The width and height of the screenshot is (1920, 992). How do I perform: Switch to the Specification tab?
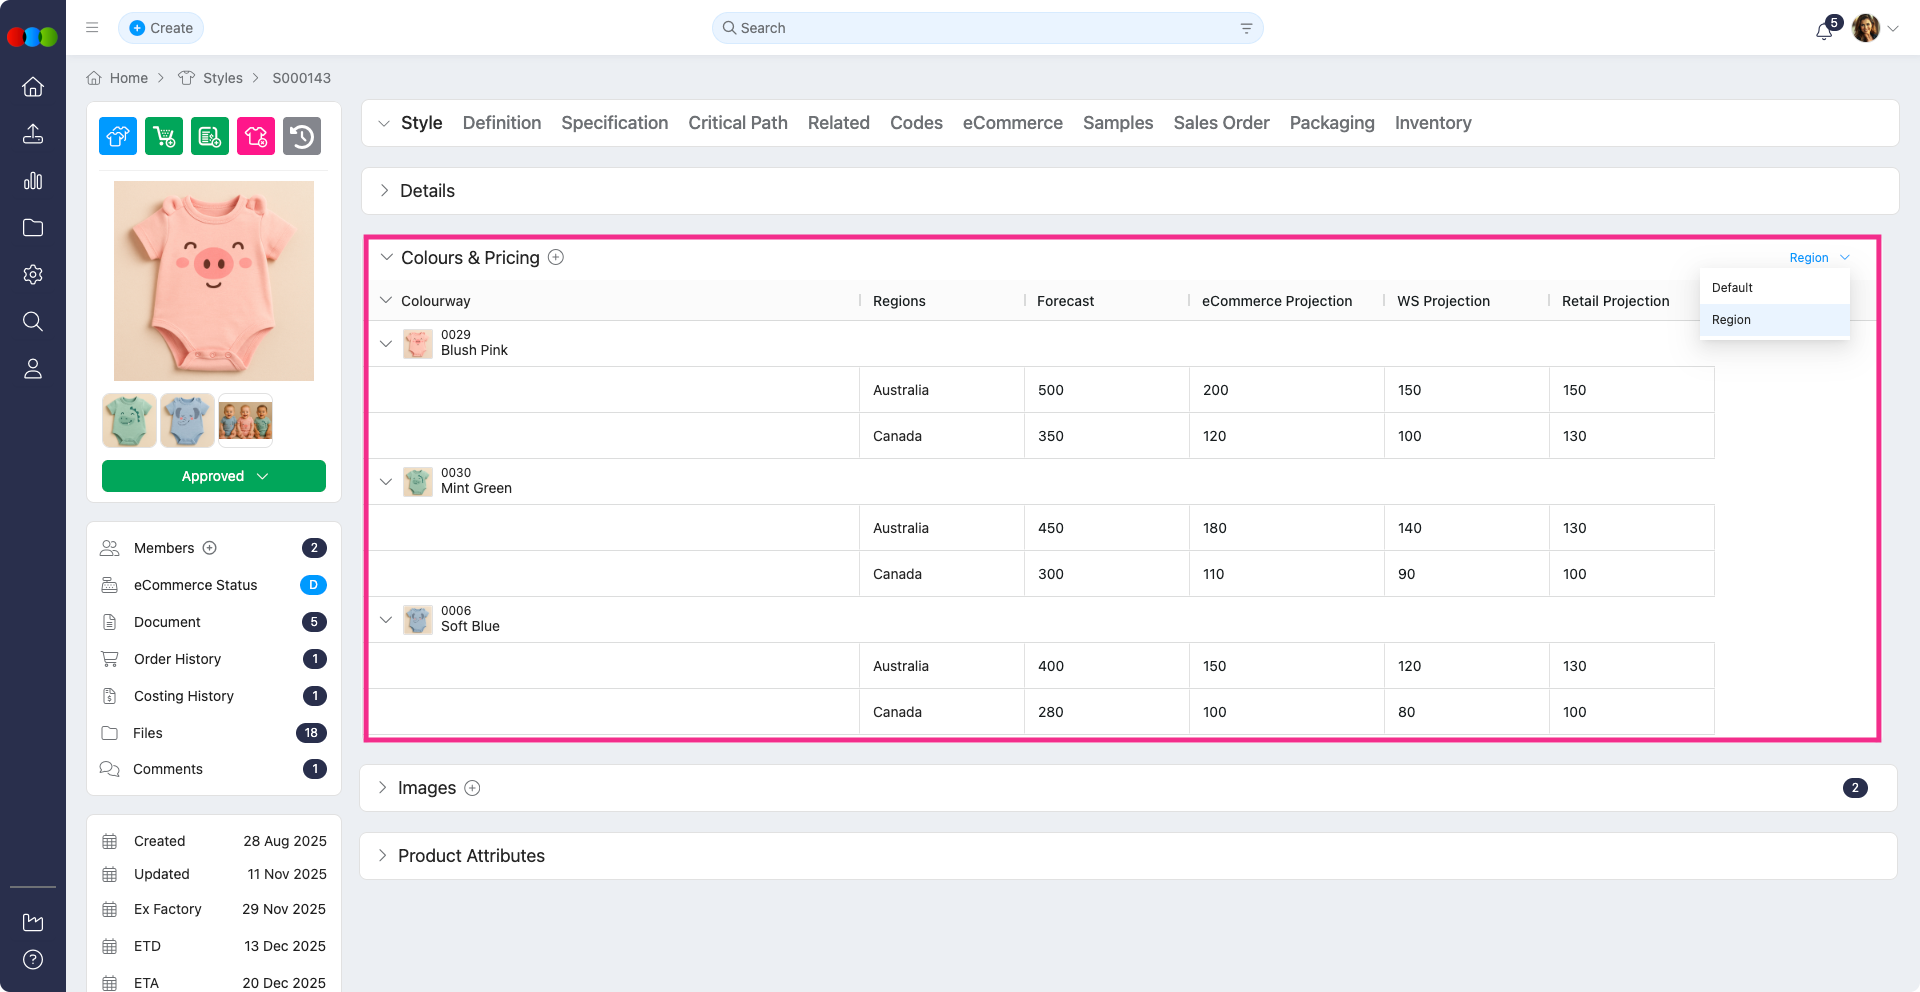coord(614,123)
